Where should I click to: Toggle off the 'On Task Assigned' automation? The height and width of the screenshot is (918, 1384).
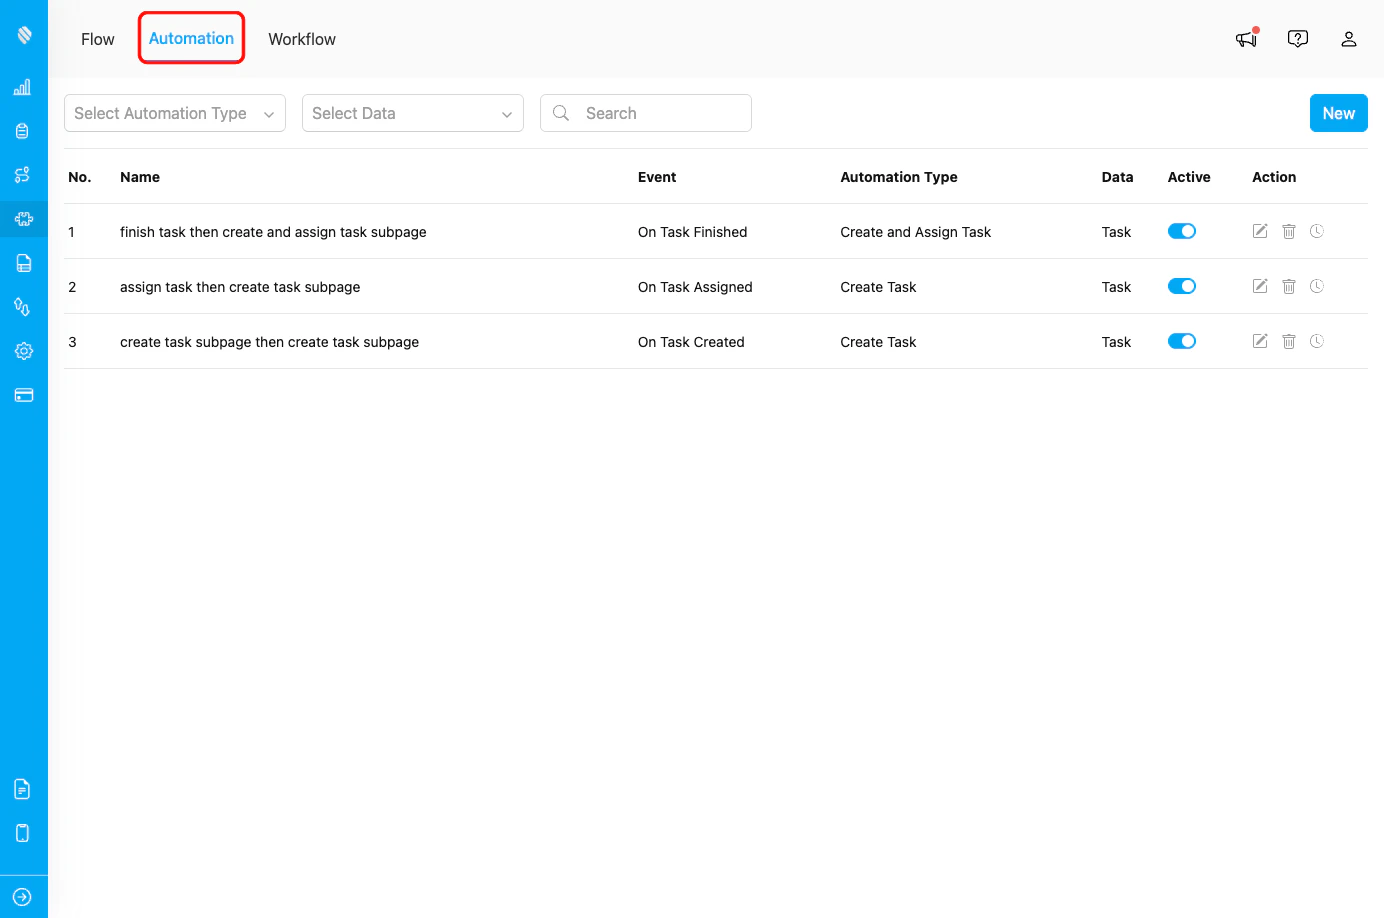pyautogui.click(x=1181, y=286)
